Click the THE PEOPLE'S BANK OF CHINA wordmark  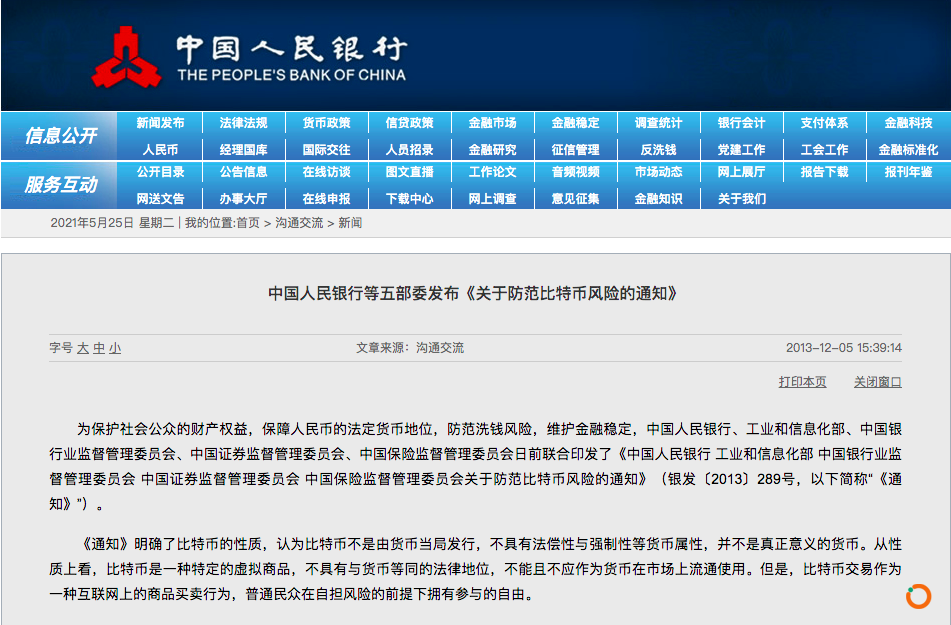[292, 75]
